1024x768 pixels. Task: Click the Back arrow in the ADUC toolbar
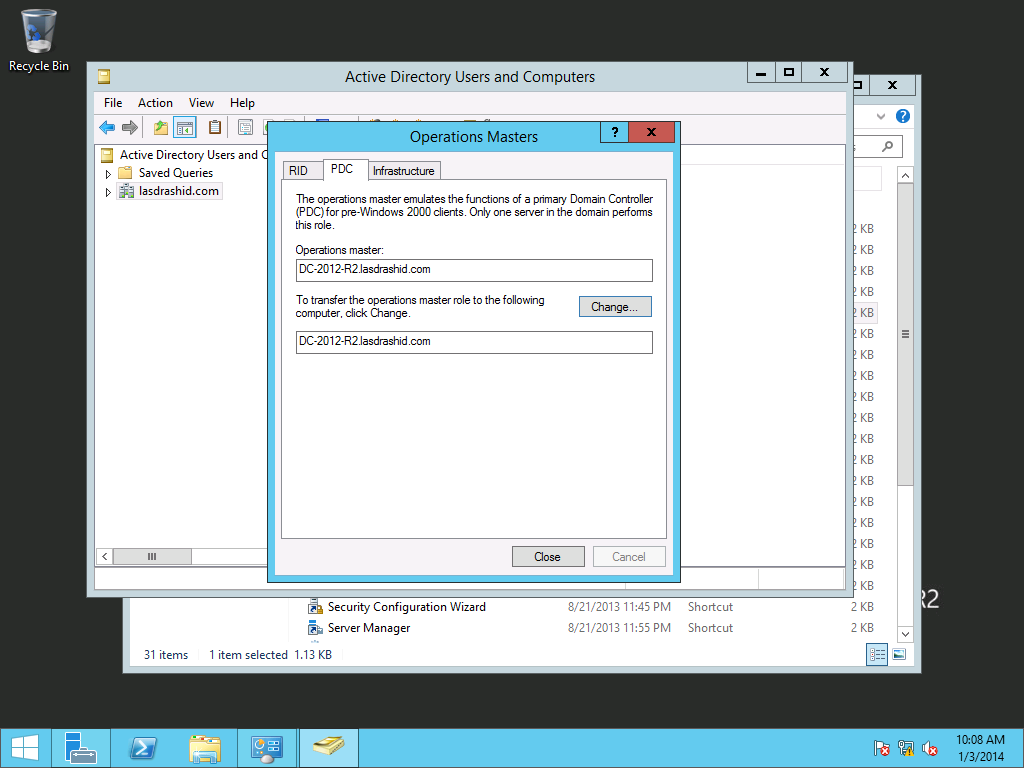click(x=107, y=127)
